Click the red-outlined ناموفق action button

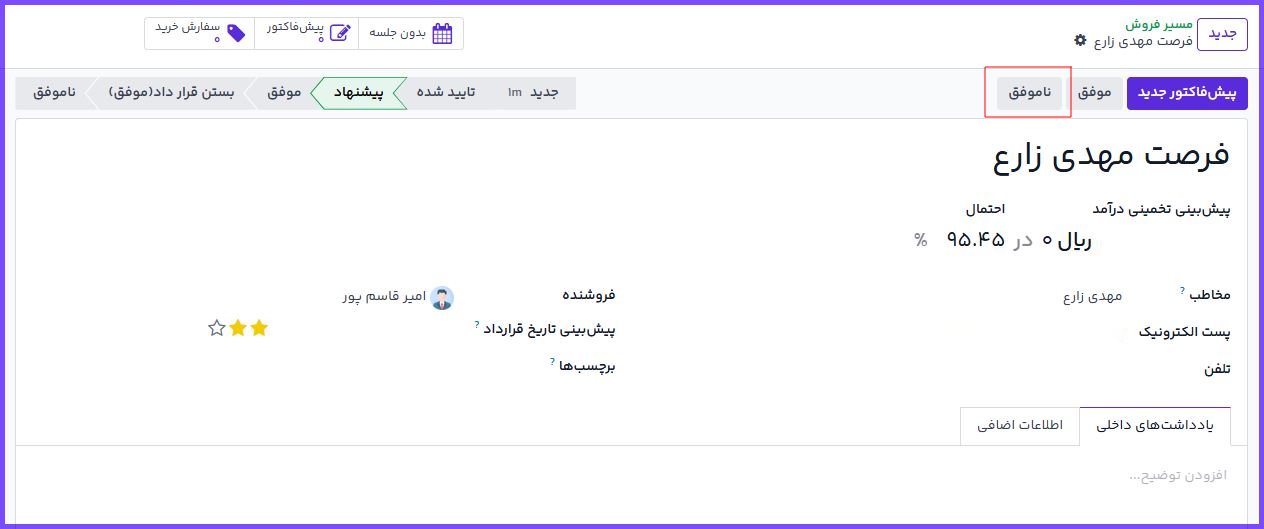1029,93
